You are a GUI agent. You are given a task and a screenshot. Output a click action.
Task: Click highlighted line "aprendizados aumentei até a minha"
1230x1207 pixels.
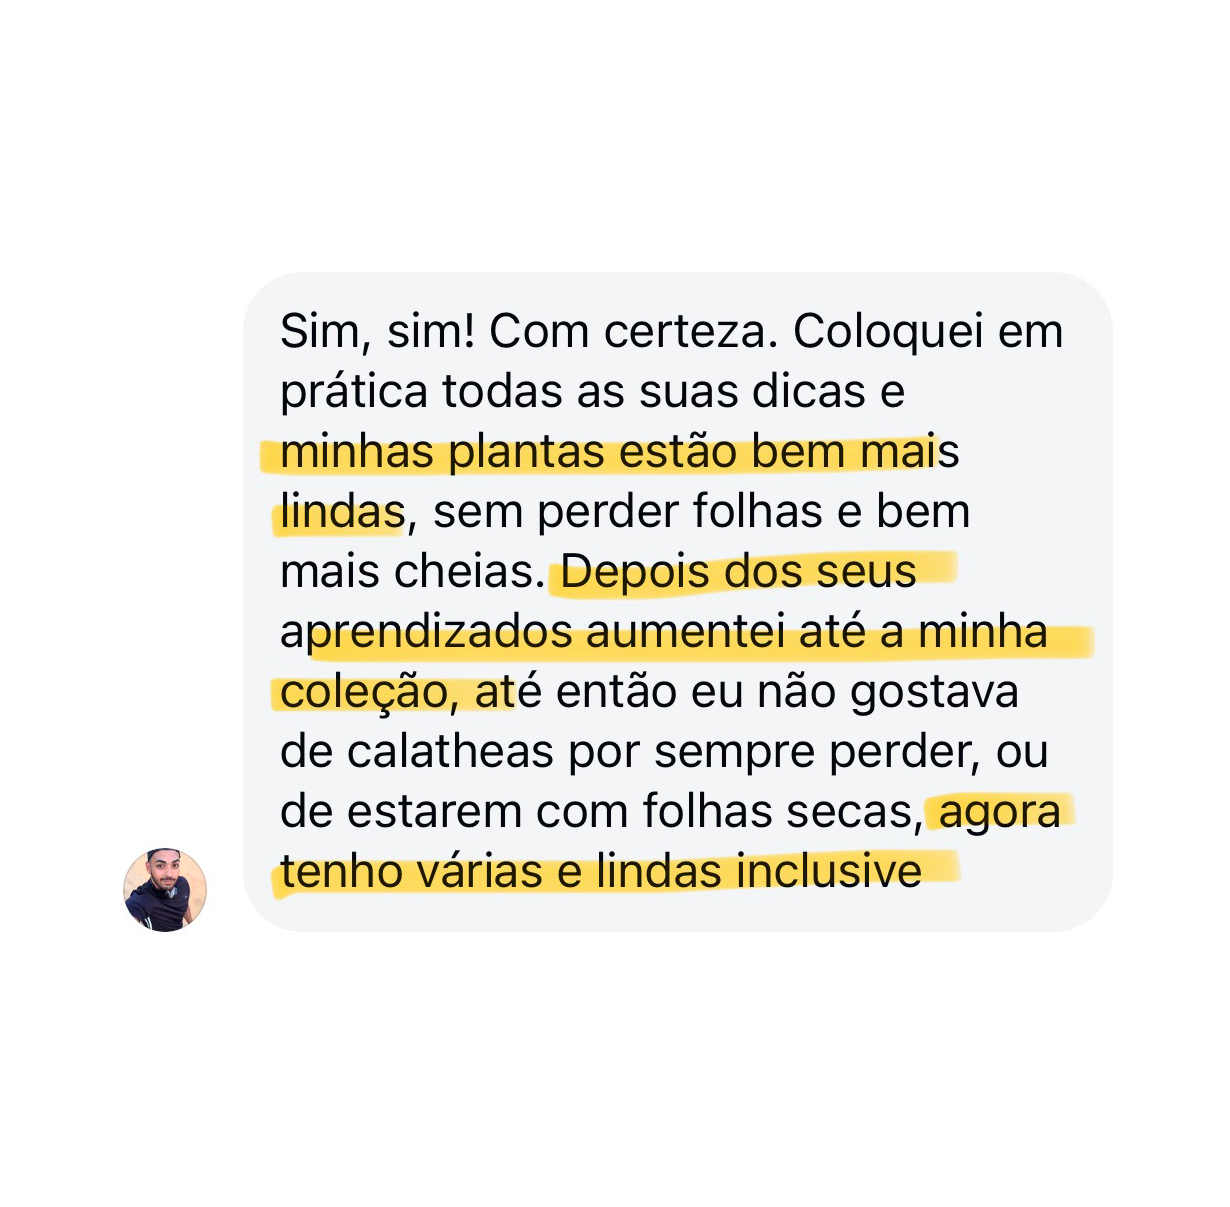coord(664,633)
